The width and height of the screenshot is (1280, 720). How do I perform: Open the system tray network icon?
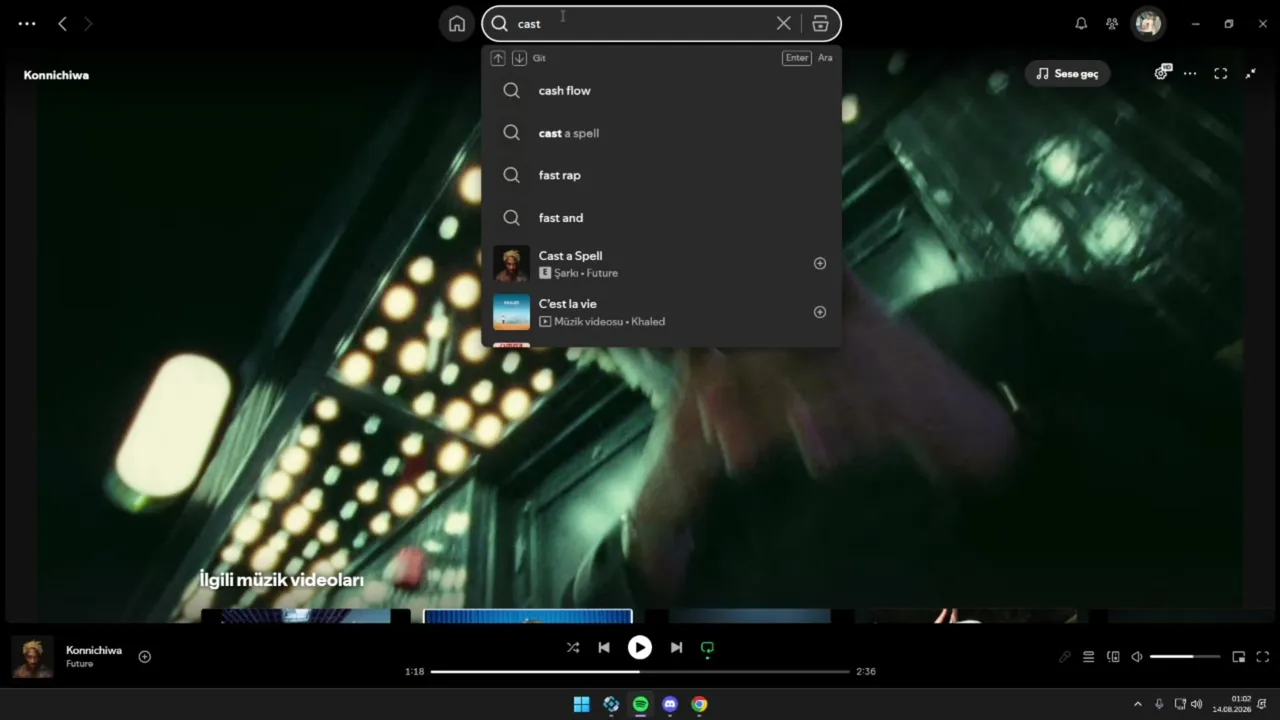(1180, 704)
